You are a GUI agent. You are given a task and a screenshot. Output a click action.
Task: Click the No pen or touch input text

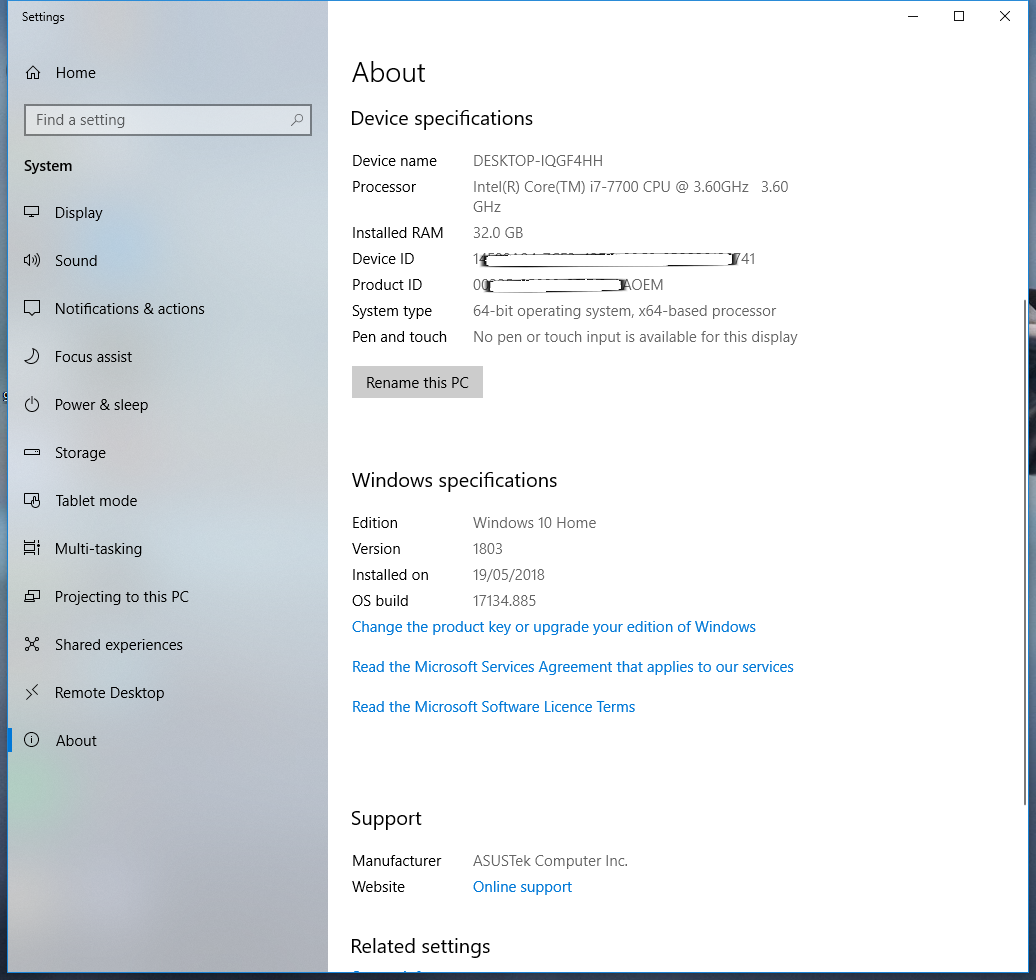coord(635,337)
